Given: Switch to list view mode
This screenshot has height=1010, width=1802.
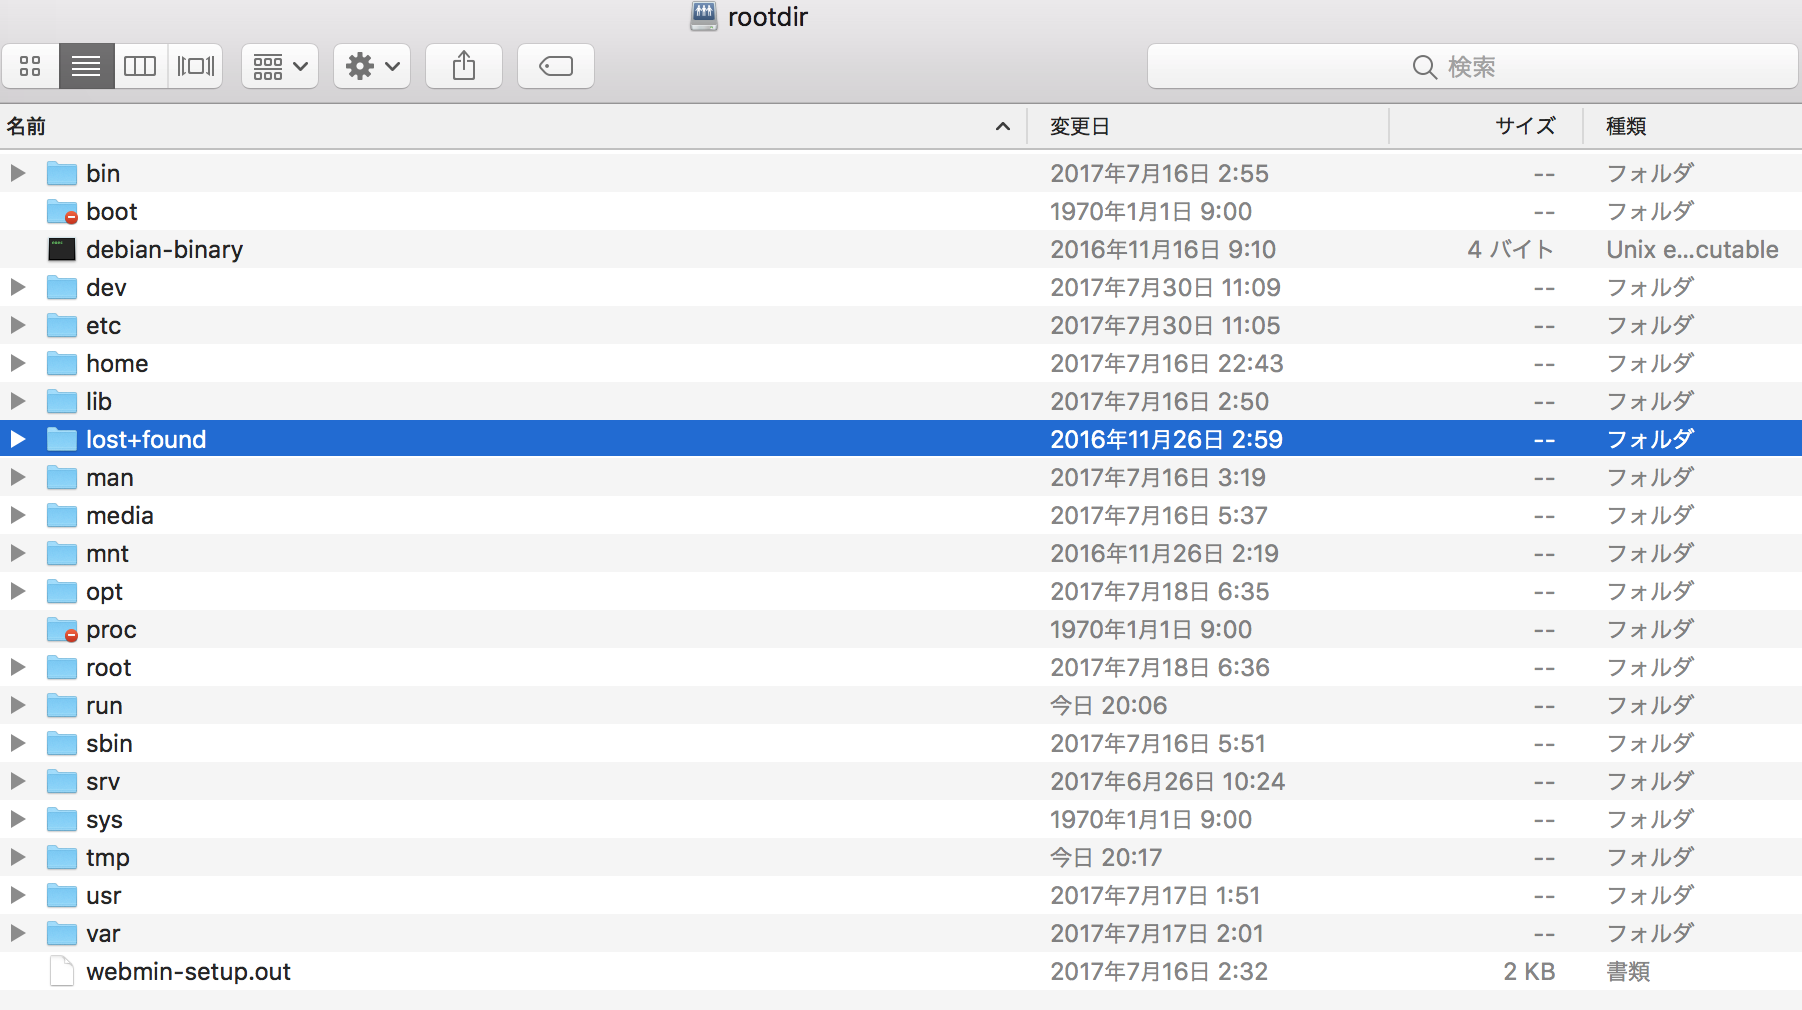Looking at the screenshot, I should pos(86,67).
